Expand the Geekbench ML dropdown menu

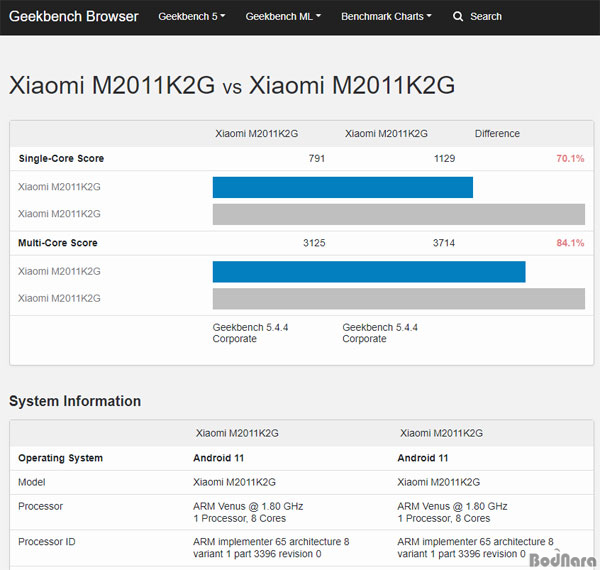tap(283, 16)
